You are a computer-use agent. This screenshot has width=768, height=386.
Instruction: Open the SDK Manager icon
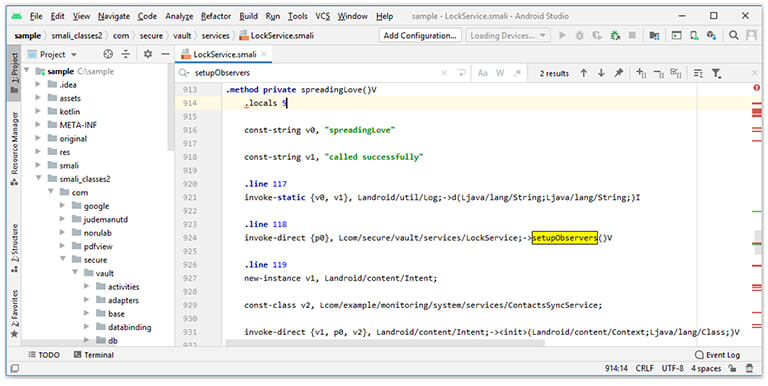711,35
